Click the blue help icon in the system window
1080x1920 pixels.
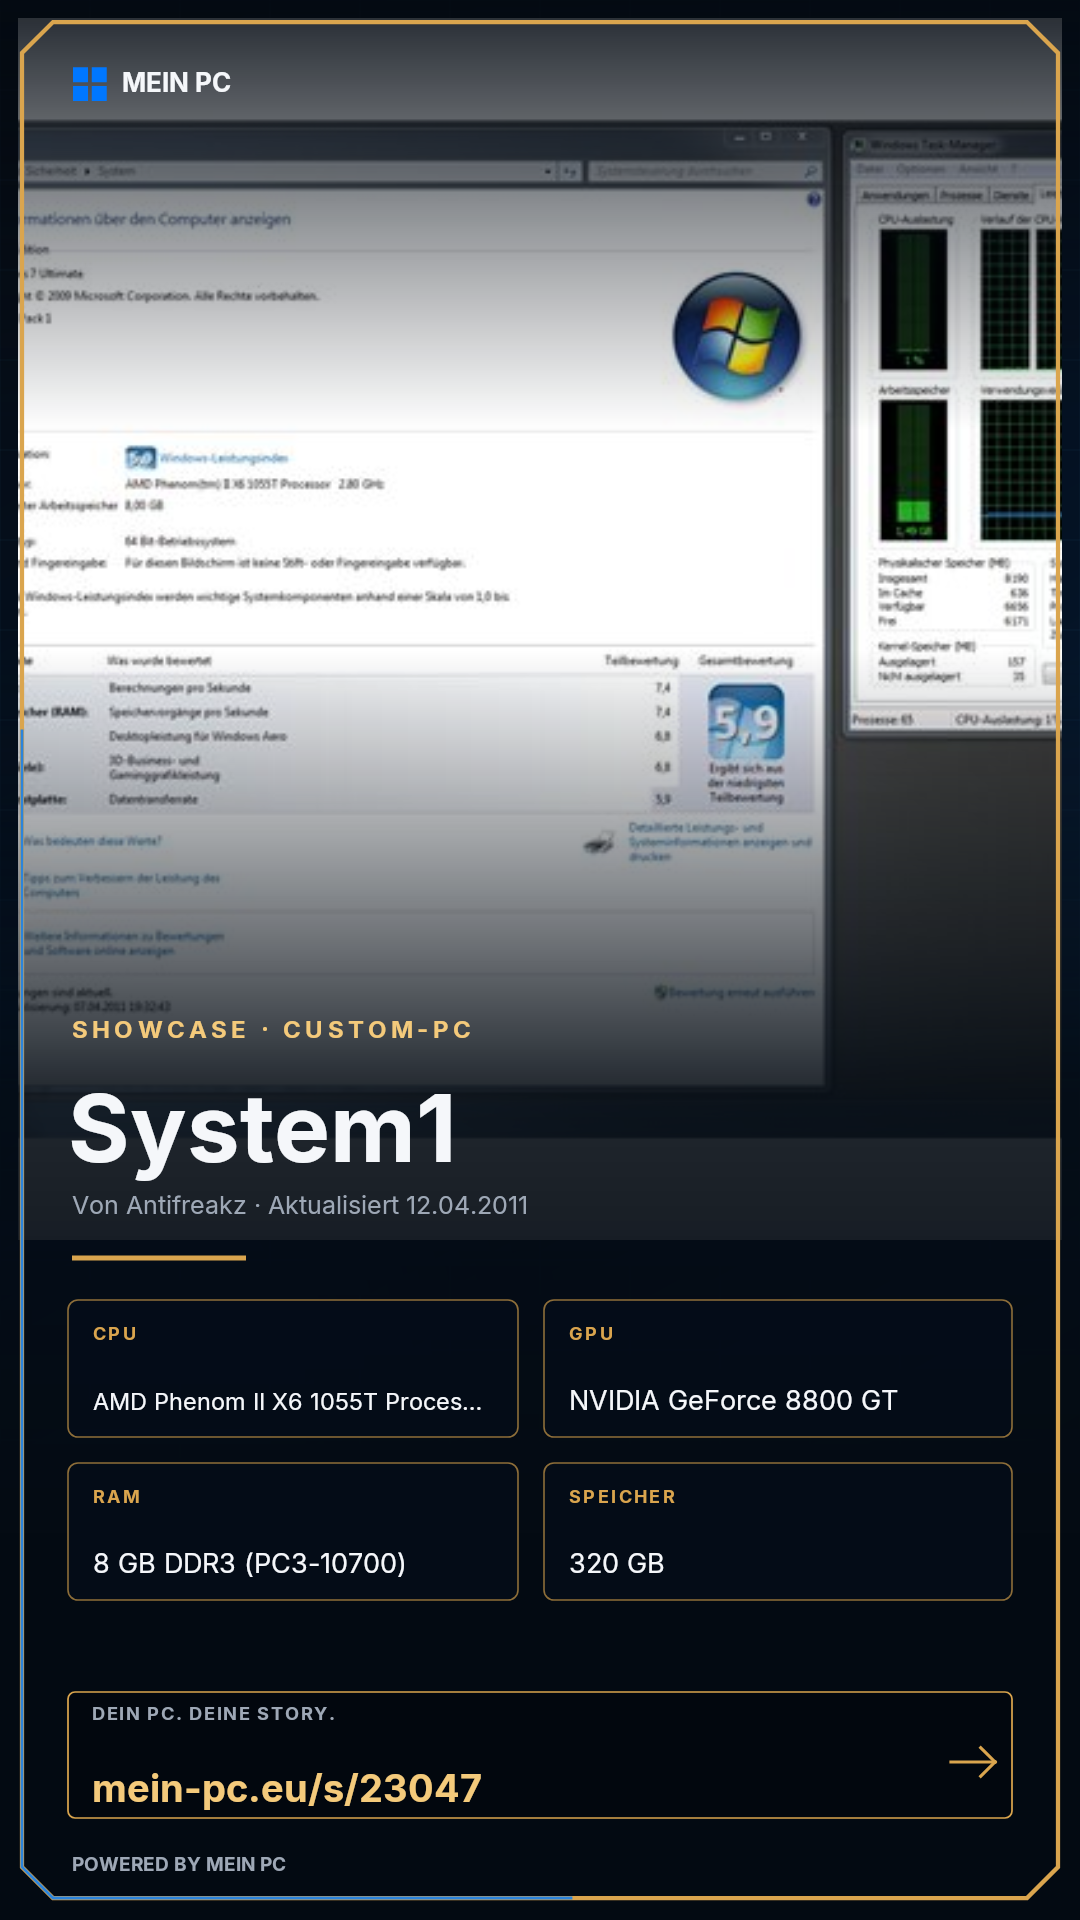click(814, 200)
